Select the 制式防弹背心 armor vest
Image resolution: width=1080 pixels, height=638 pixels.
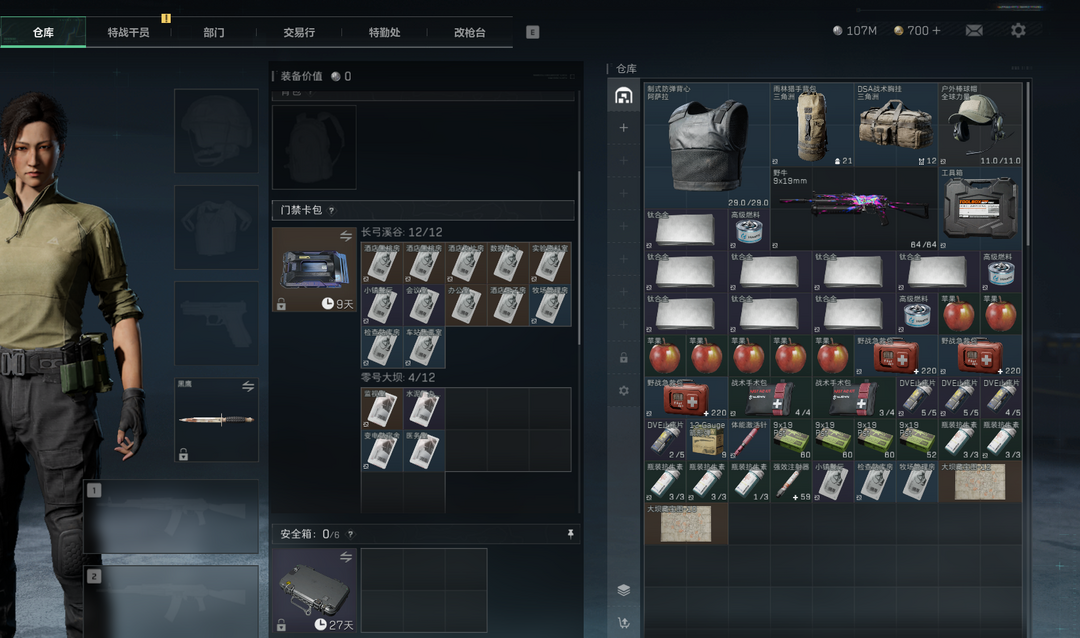[707, 145]
